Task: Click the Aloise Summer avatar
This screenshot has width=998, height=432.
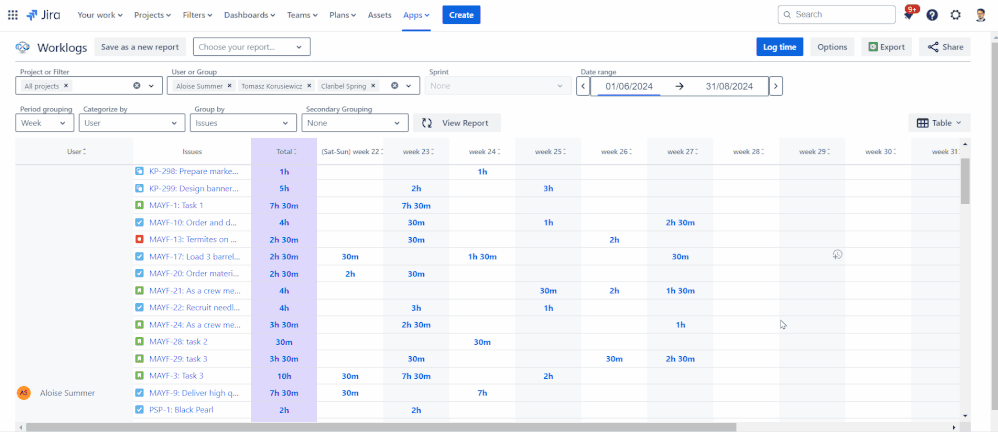Action: pos(24,393)
